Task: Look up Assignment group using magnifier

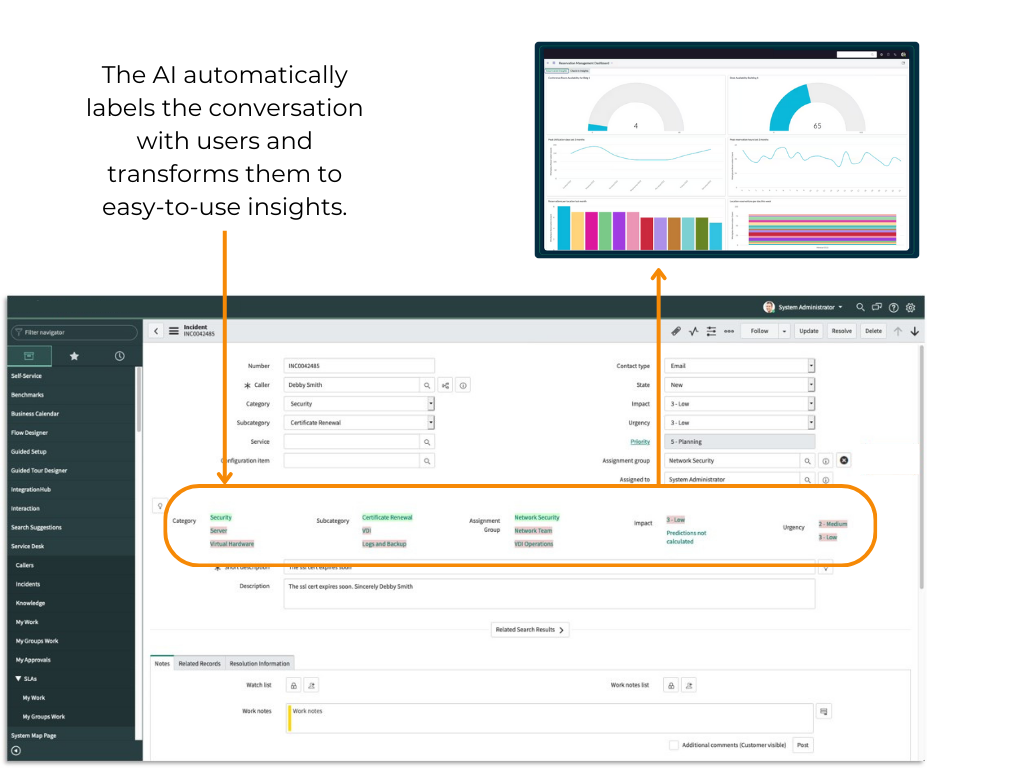Action: [808, 461]
